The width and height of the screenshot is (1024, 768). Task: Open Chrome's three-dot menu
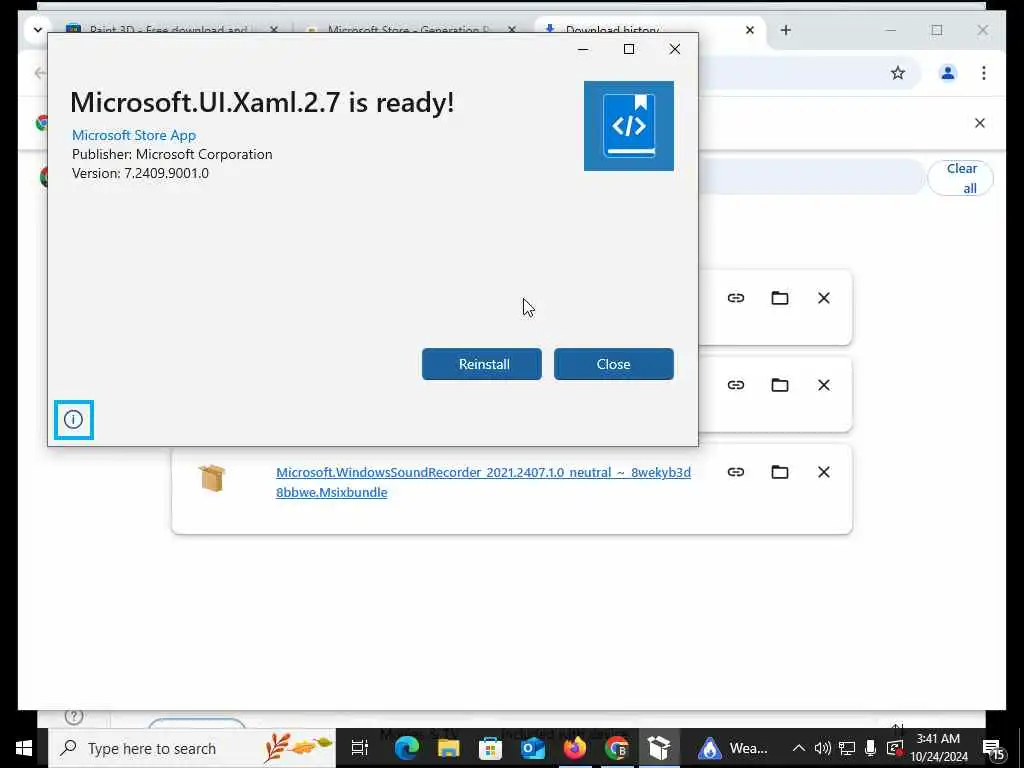click(x=984, y=73)
